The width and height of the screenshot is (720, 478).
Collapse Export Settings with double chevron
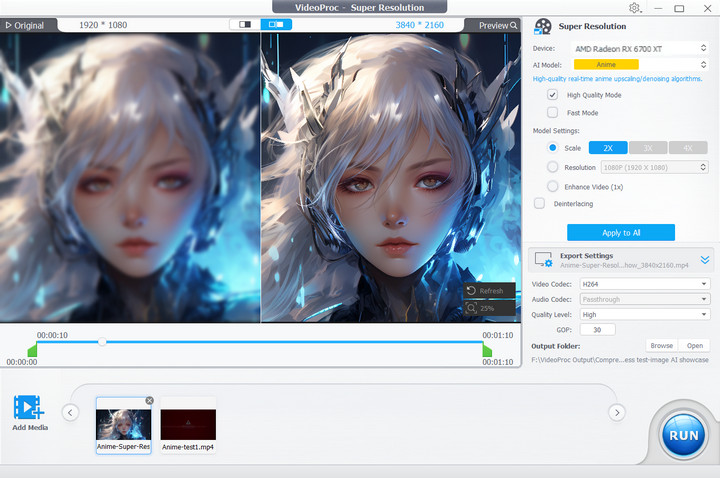(705, 260)
